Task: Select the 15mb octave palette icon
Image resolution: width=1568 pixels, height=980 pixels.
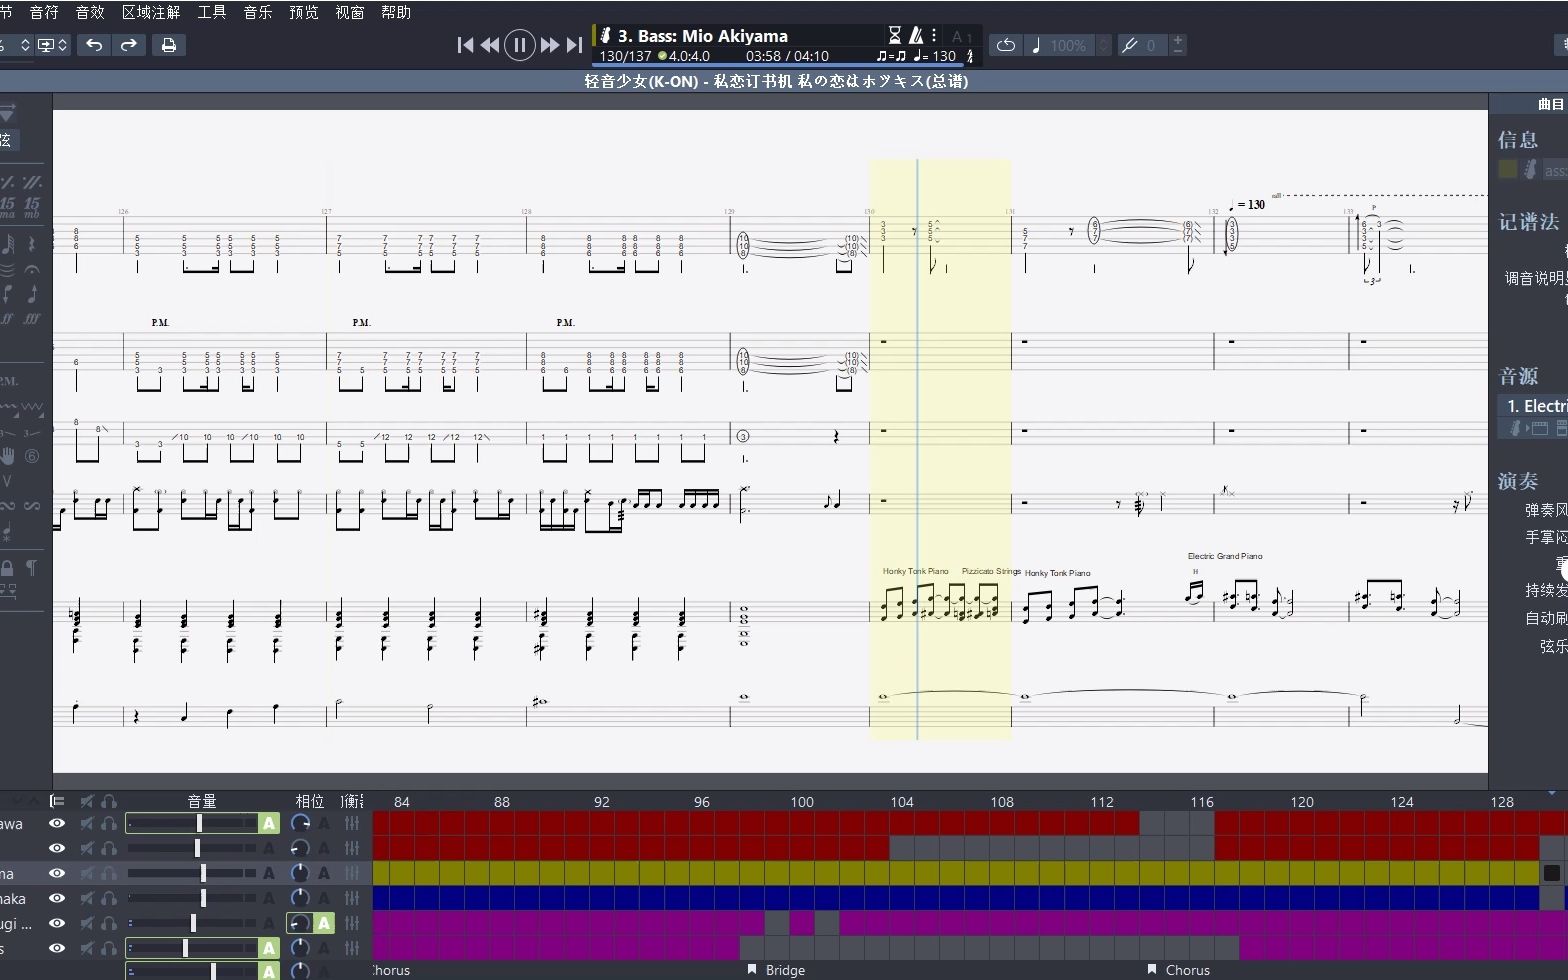Action: [x=32, y=207]
